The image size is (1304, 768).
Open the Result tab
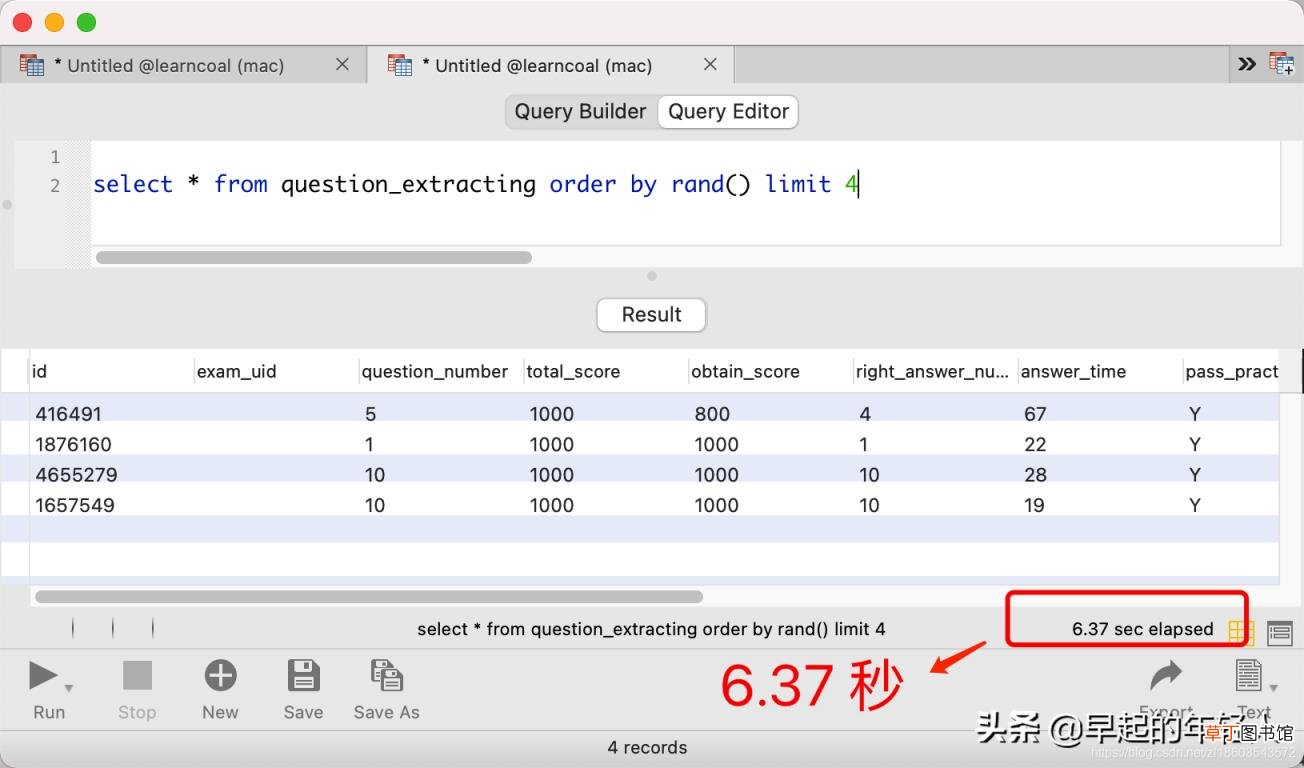click(x=651, y=314)
